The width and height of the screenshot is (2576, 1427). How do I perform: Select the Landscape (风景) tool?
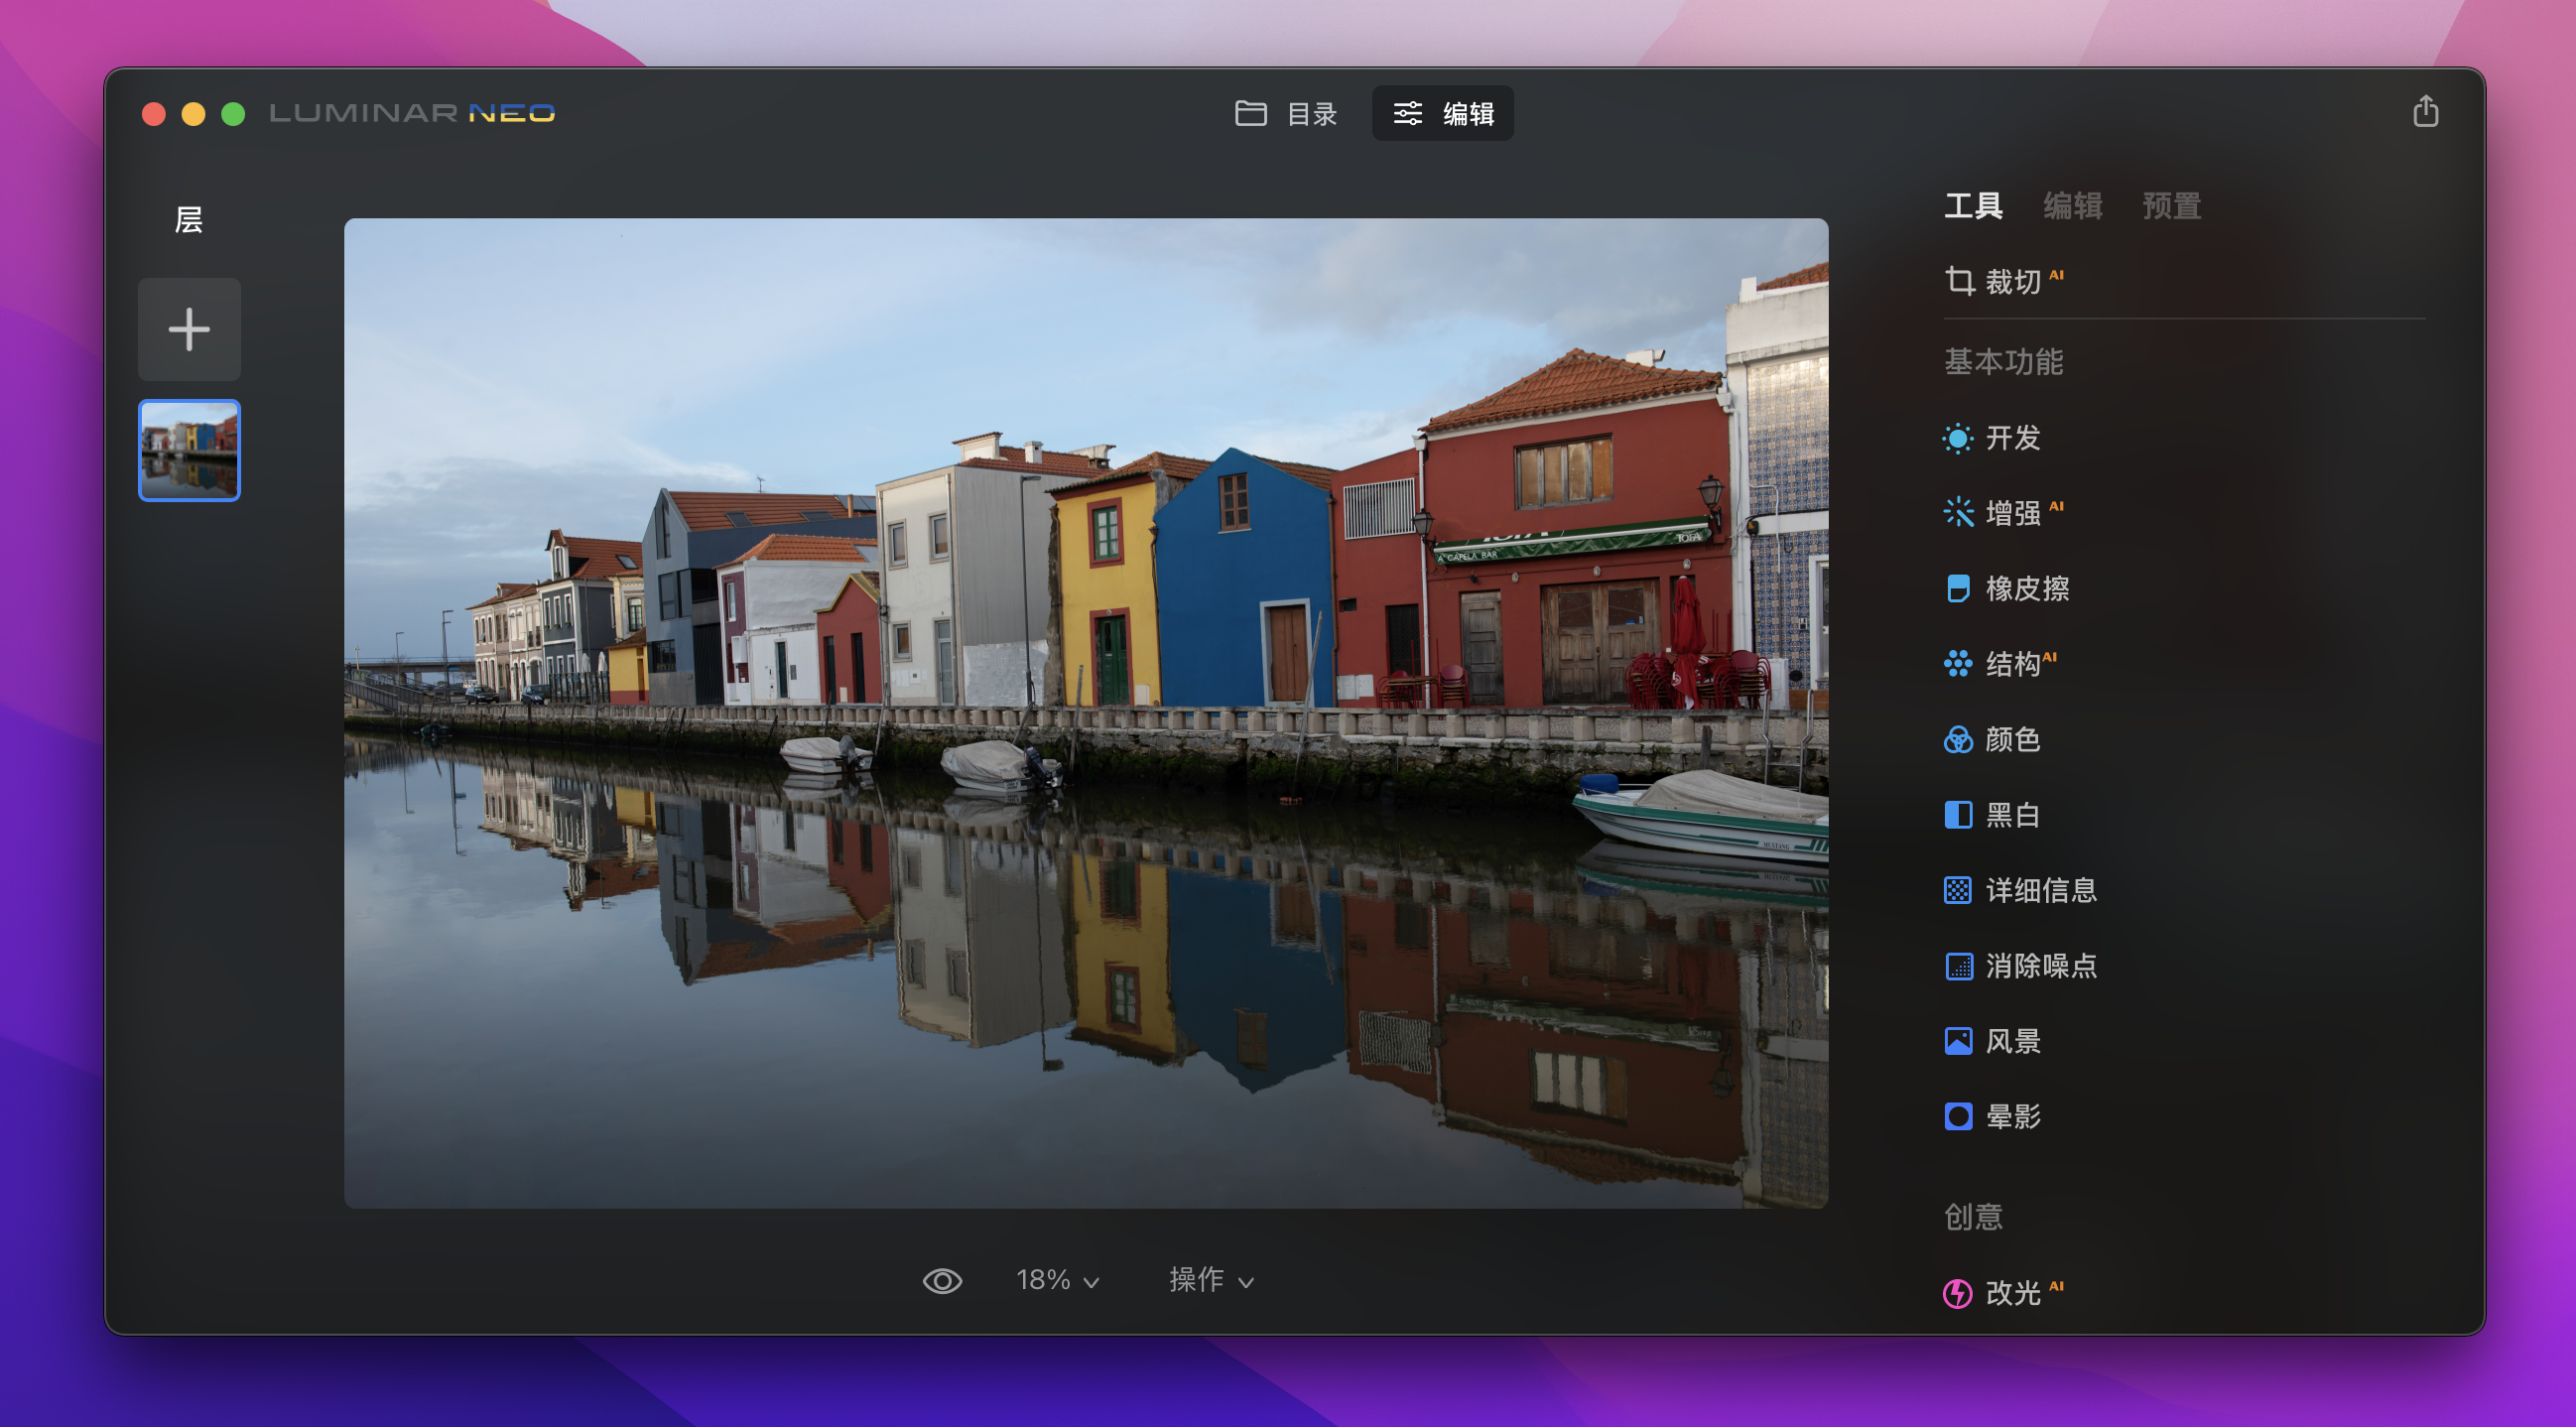2010,1041
